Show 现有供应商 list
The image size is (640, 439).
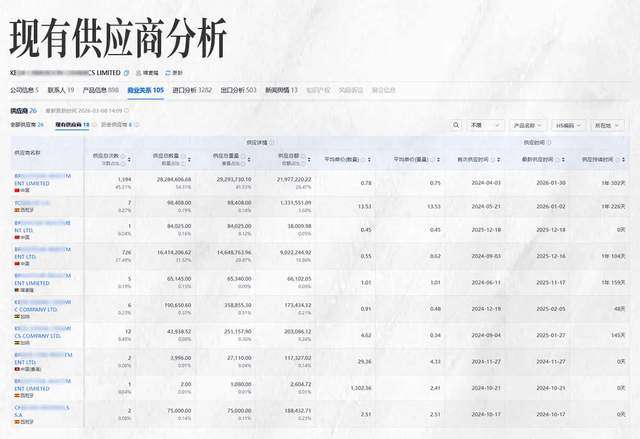72,125
